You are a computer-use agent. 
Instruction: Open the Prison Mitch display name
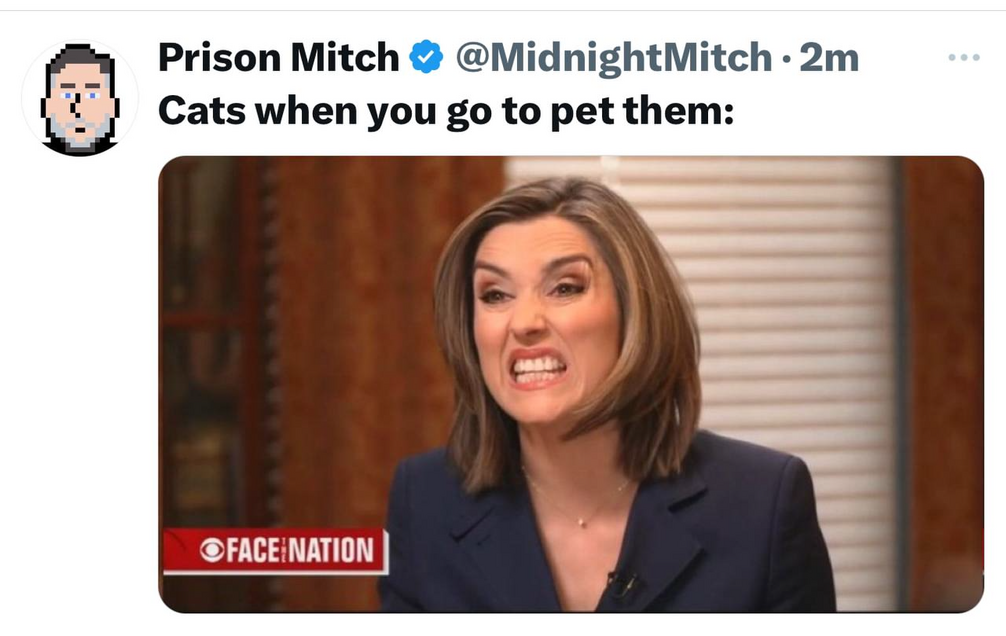(278, 57)
